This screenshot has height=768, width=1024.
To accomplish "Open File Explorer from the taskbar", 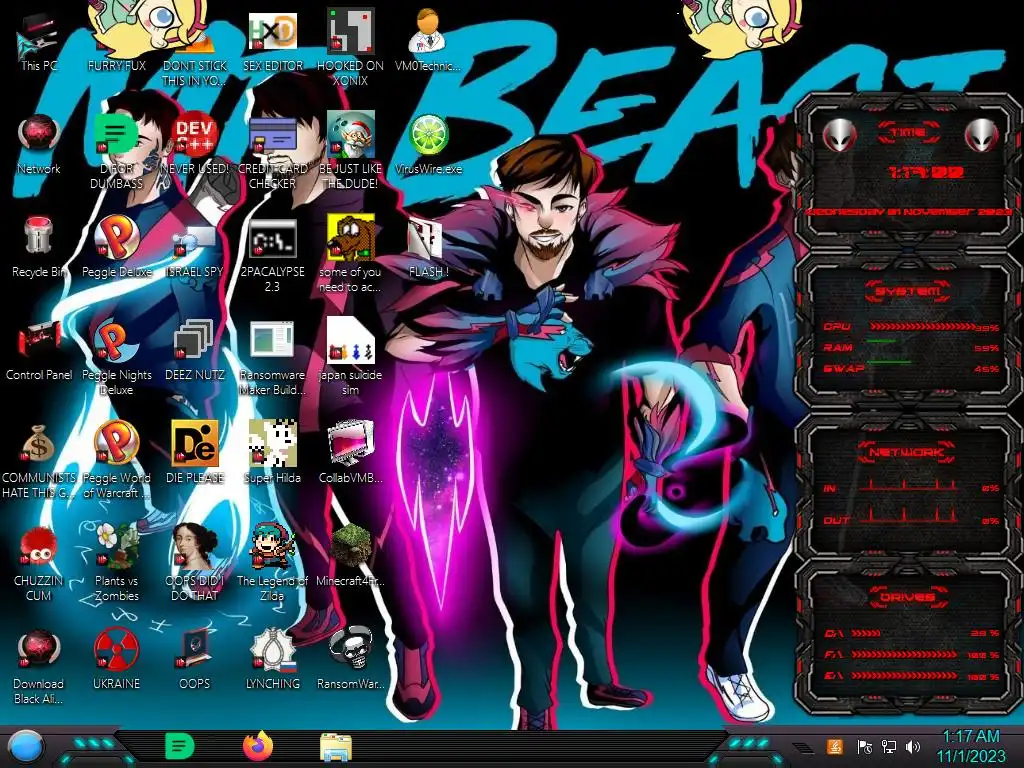I will pyautogui.click(x=336, y=747).
